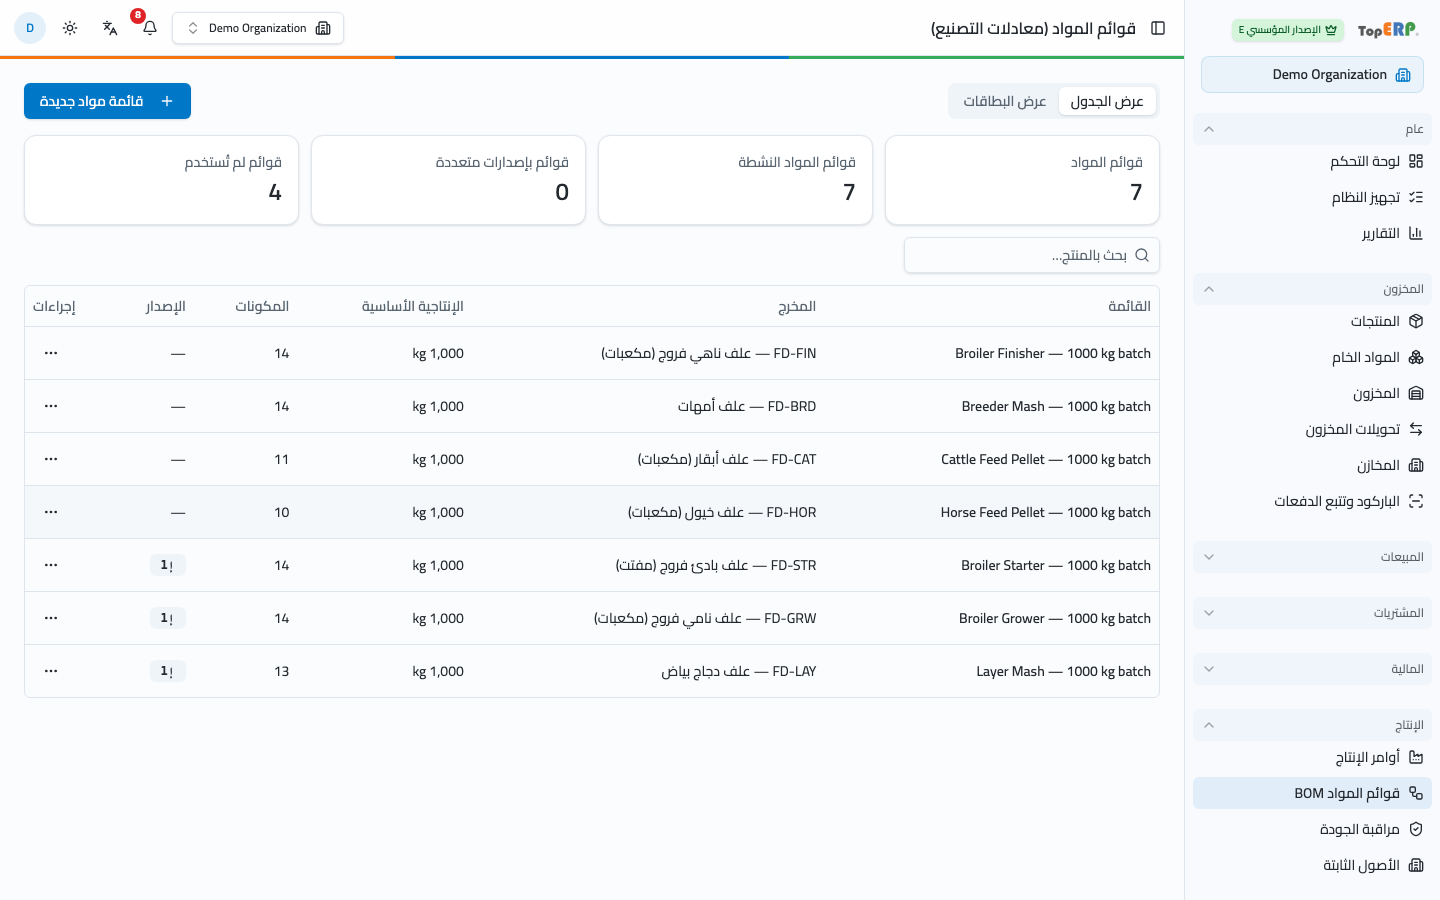1440x900 pixels.
Task: Expand the المالية finance section
Action: 1312,669
